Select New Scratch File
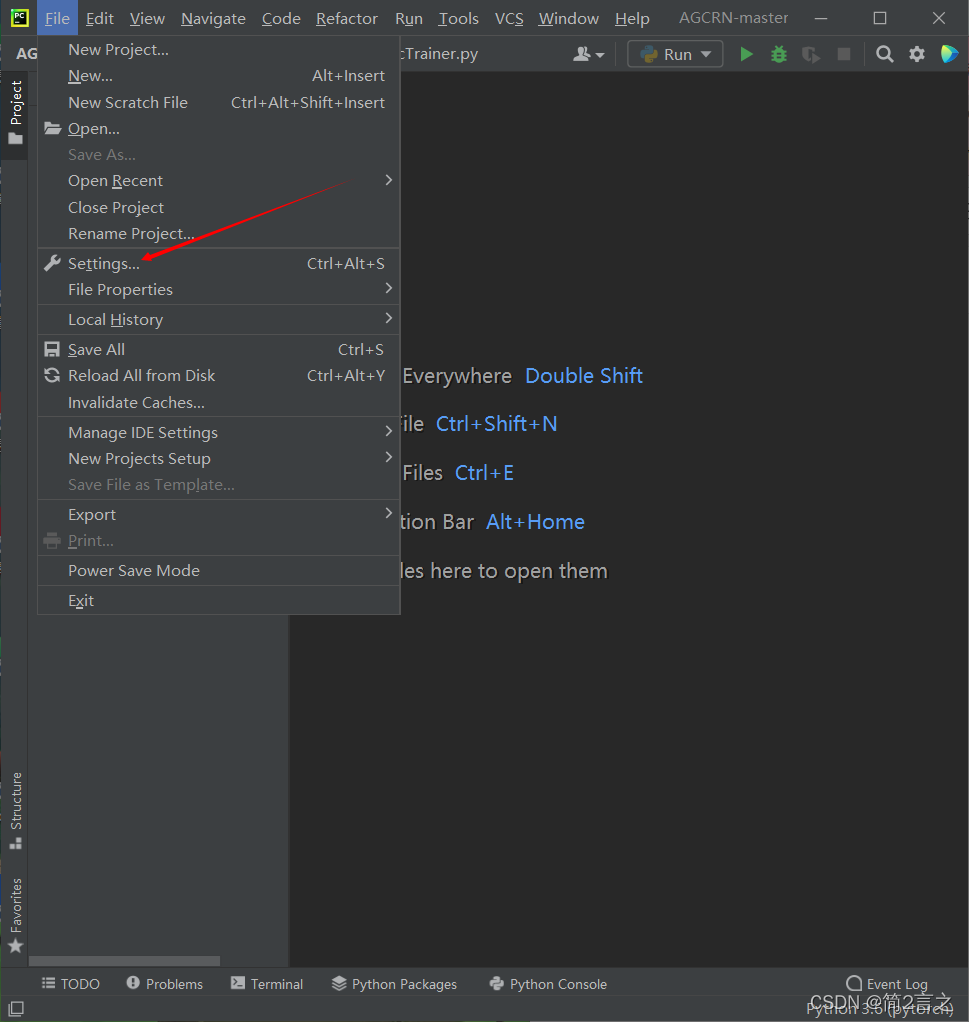This screenshot has height=1022, width=969. (x=218, y=102)
